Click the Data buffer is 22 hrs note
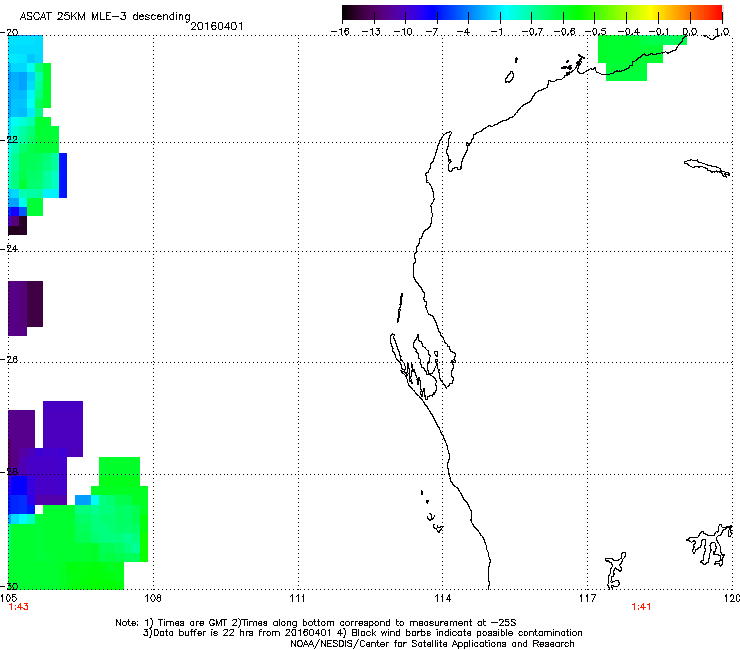Viewport: 740px width, 650px height. tap(362, 633)
